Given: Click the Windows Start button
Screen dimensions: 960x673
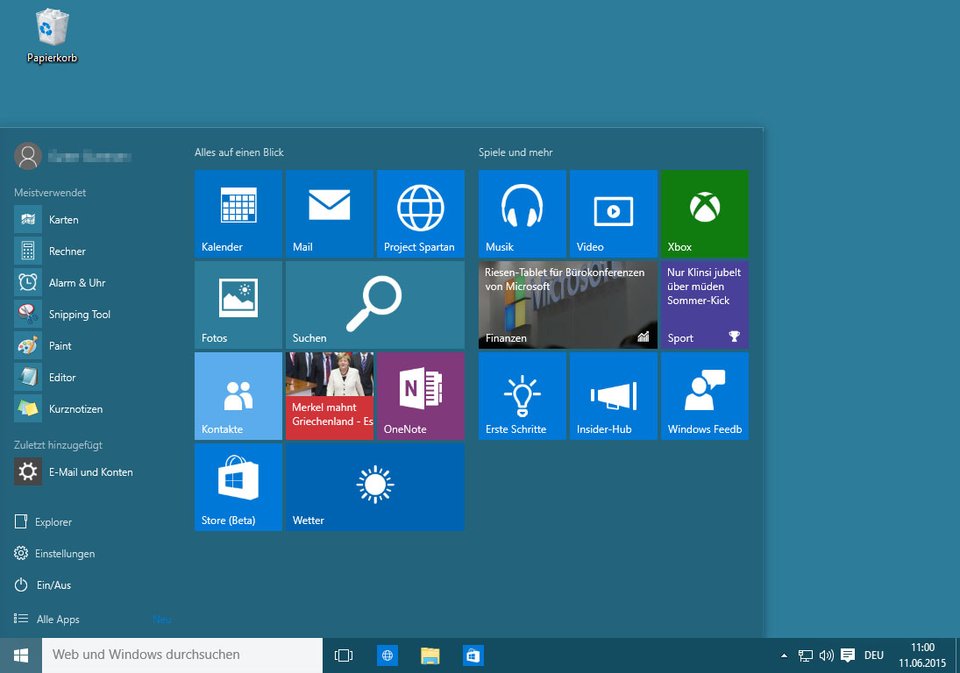Looking at the screenshot, I should [x=21, y=655].
